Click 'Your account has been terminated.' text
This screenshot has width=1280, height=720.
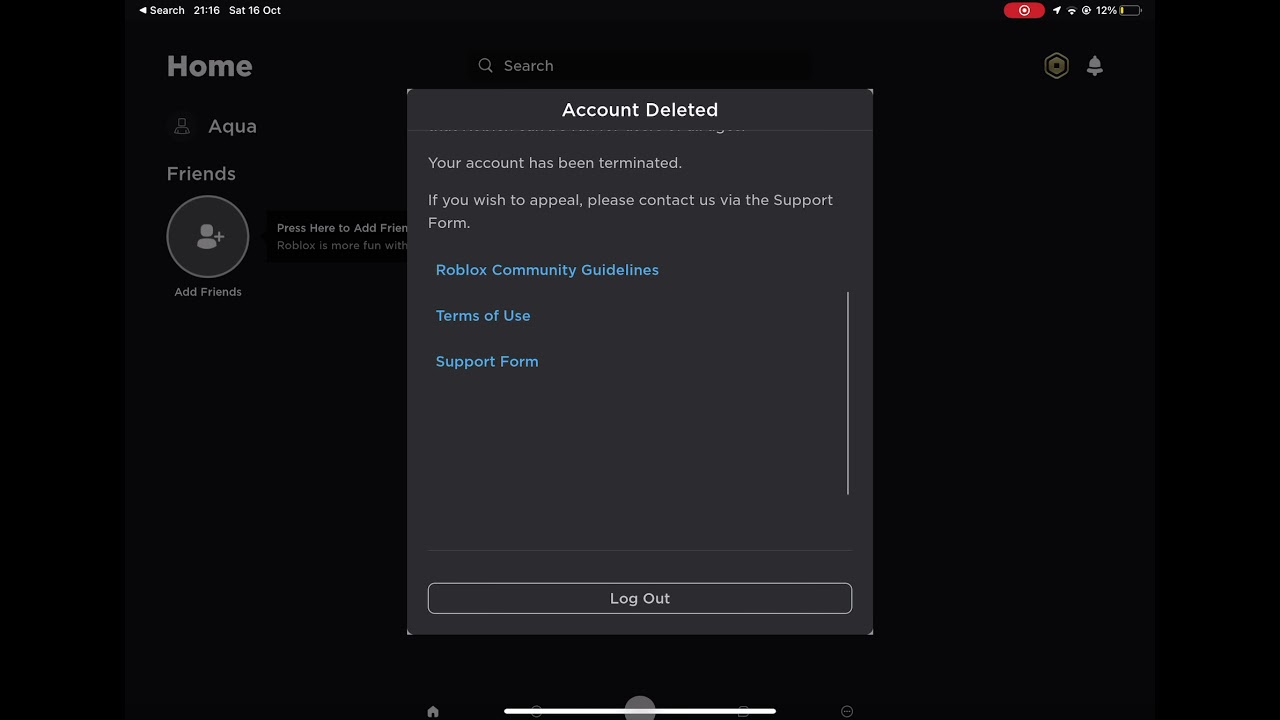(555, 163)
